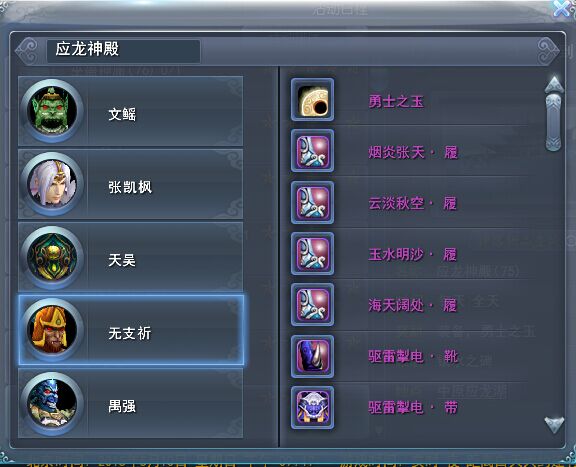Click the 文鳐 green boss portrait
The height and width of the screenshot is (467, 576).
pyautogui.click(x=52, y=111)
